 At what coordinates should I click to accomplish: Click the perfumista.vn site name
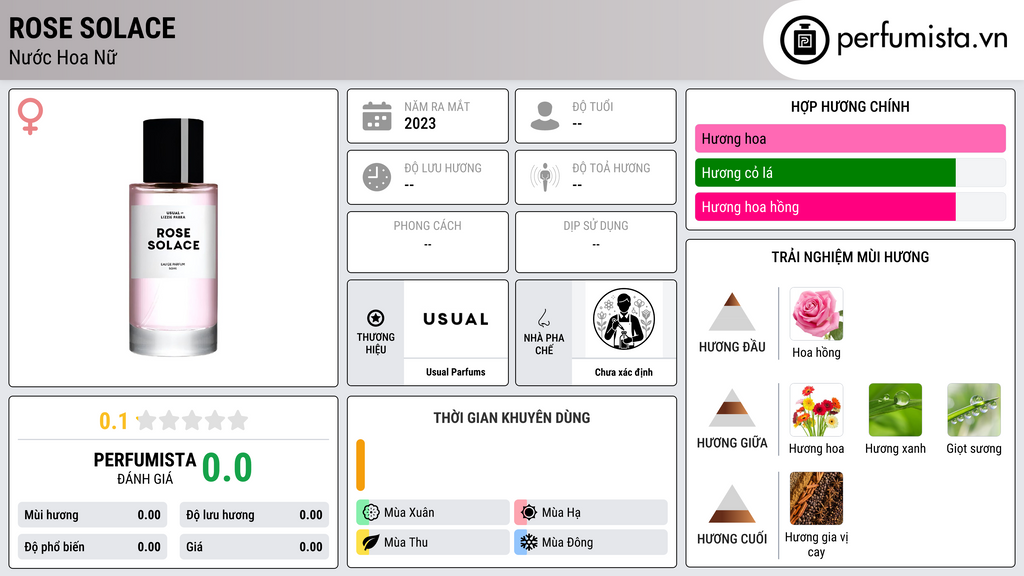click(x=922, y=38)
